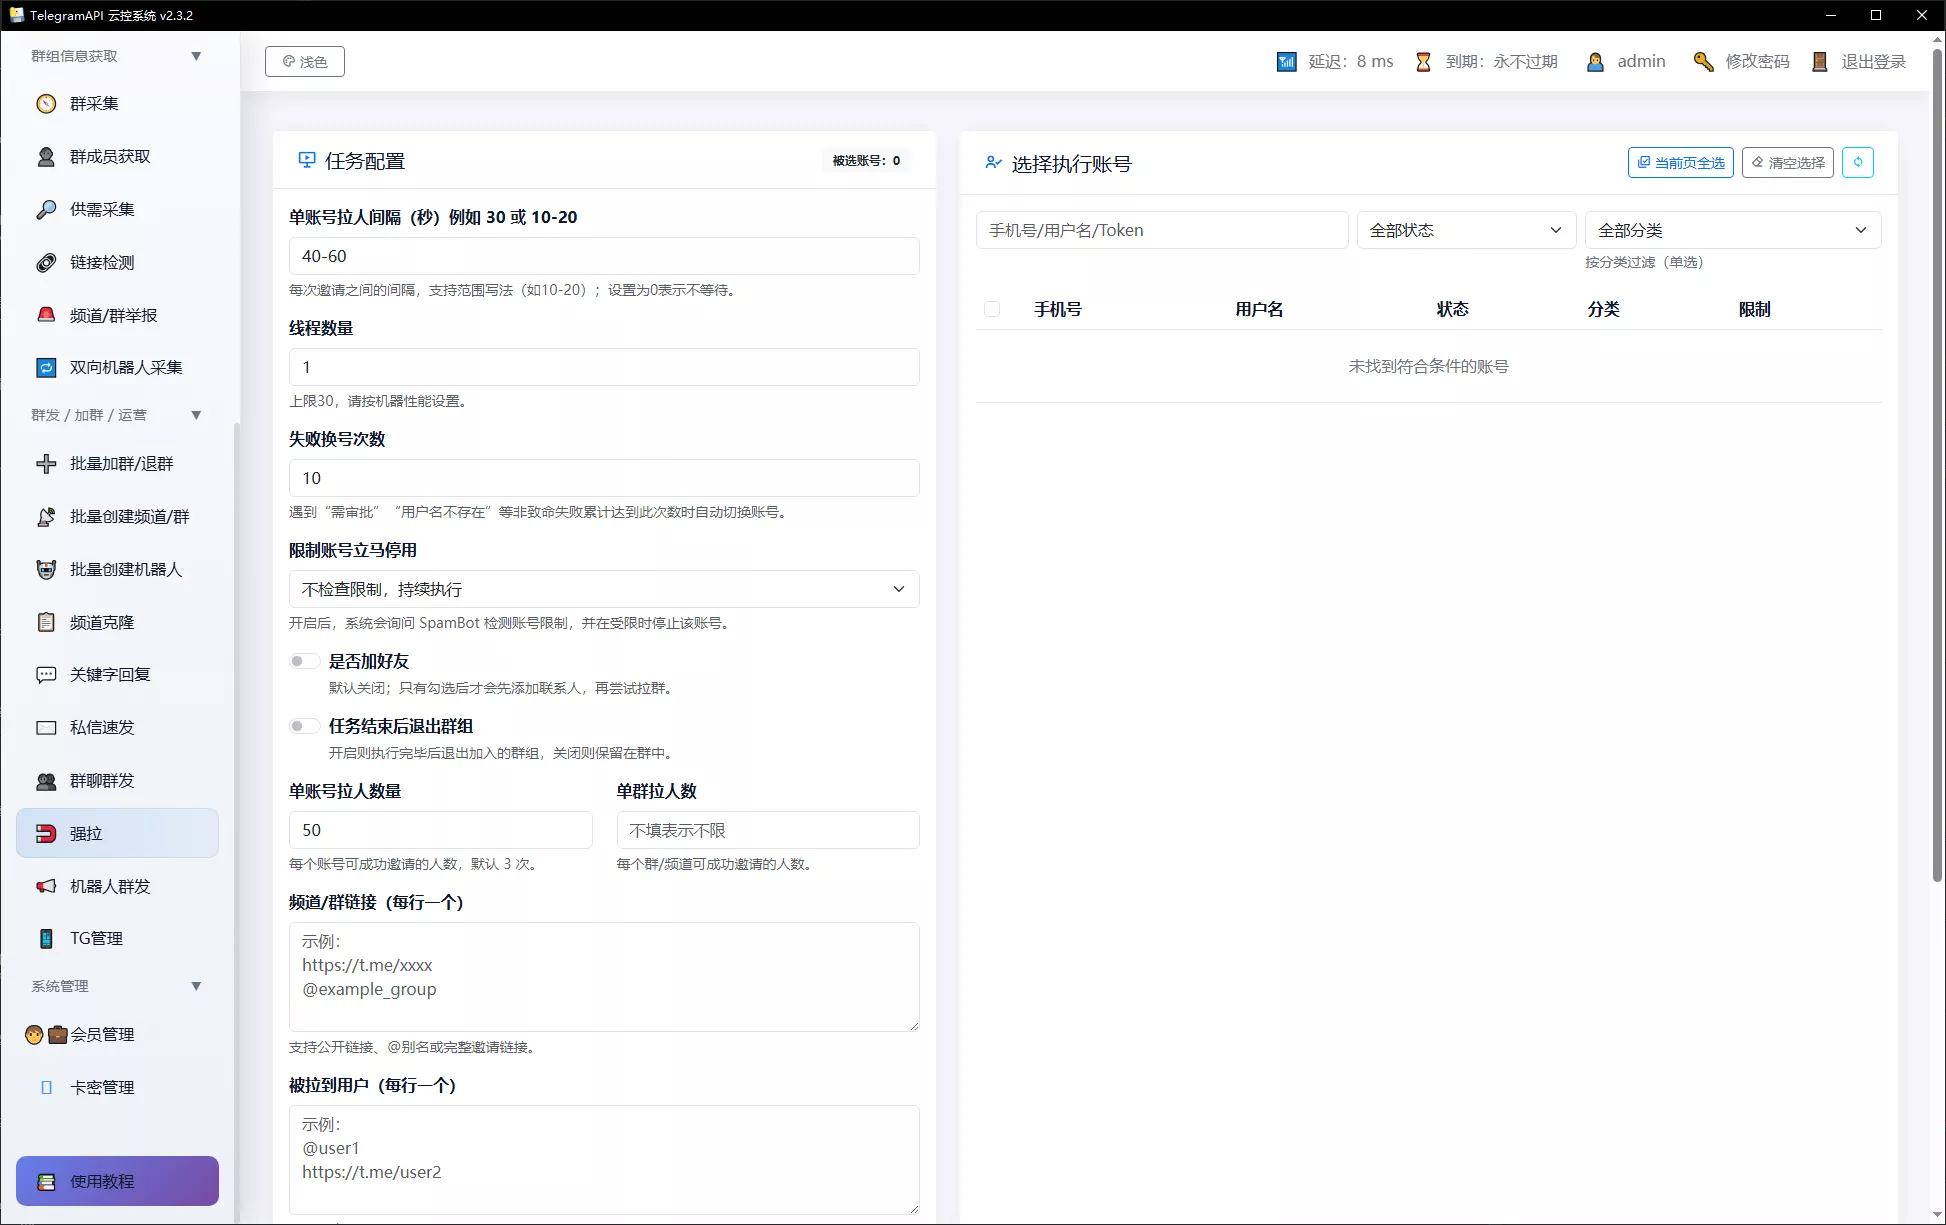Click the 修改密码 link

pos(1757,62)
